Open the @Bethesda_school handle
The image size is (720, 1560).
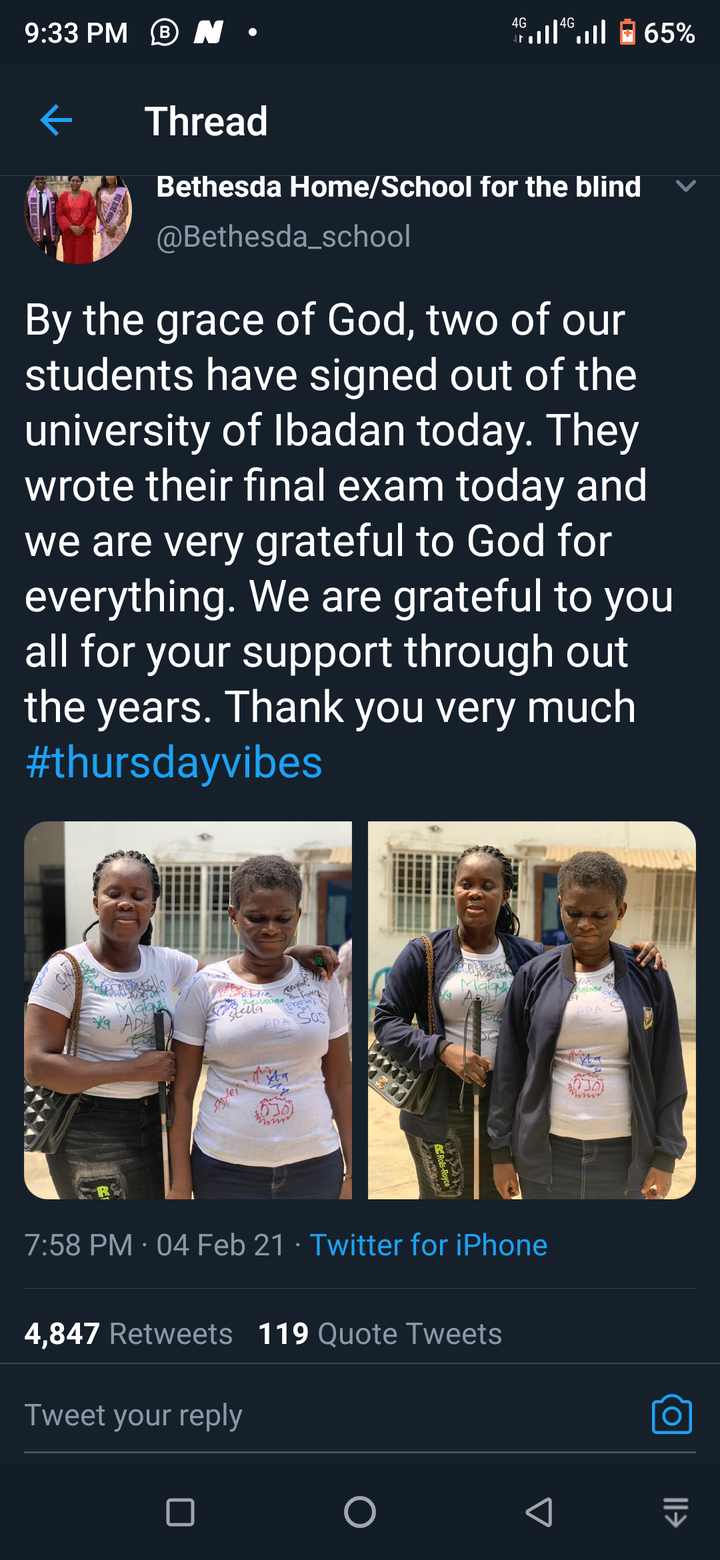tap(284, 237)
